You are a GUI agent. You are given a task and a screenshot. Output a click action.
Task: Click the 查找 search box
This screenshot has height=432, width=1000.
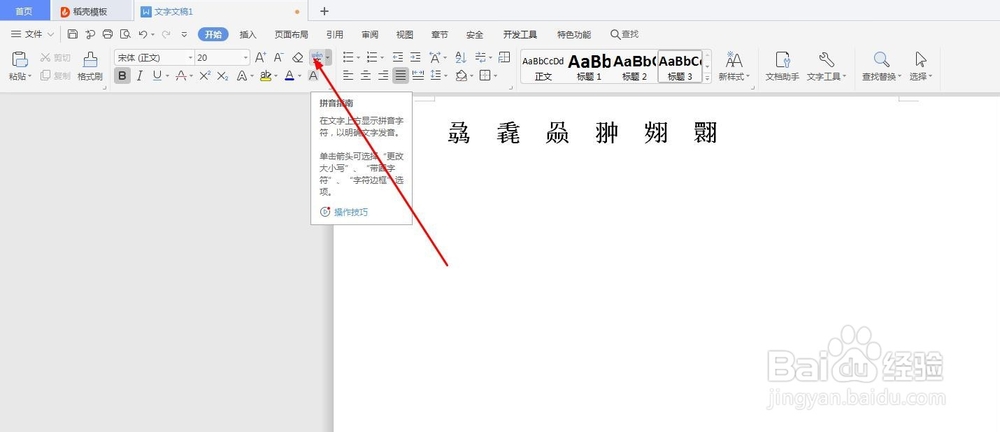coord(624,34)
